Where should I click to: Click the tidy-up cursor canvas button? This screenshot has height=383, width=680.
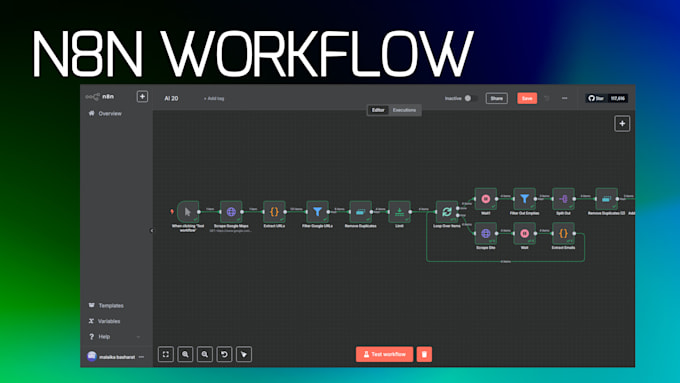tap(244, 354)
